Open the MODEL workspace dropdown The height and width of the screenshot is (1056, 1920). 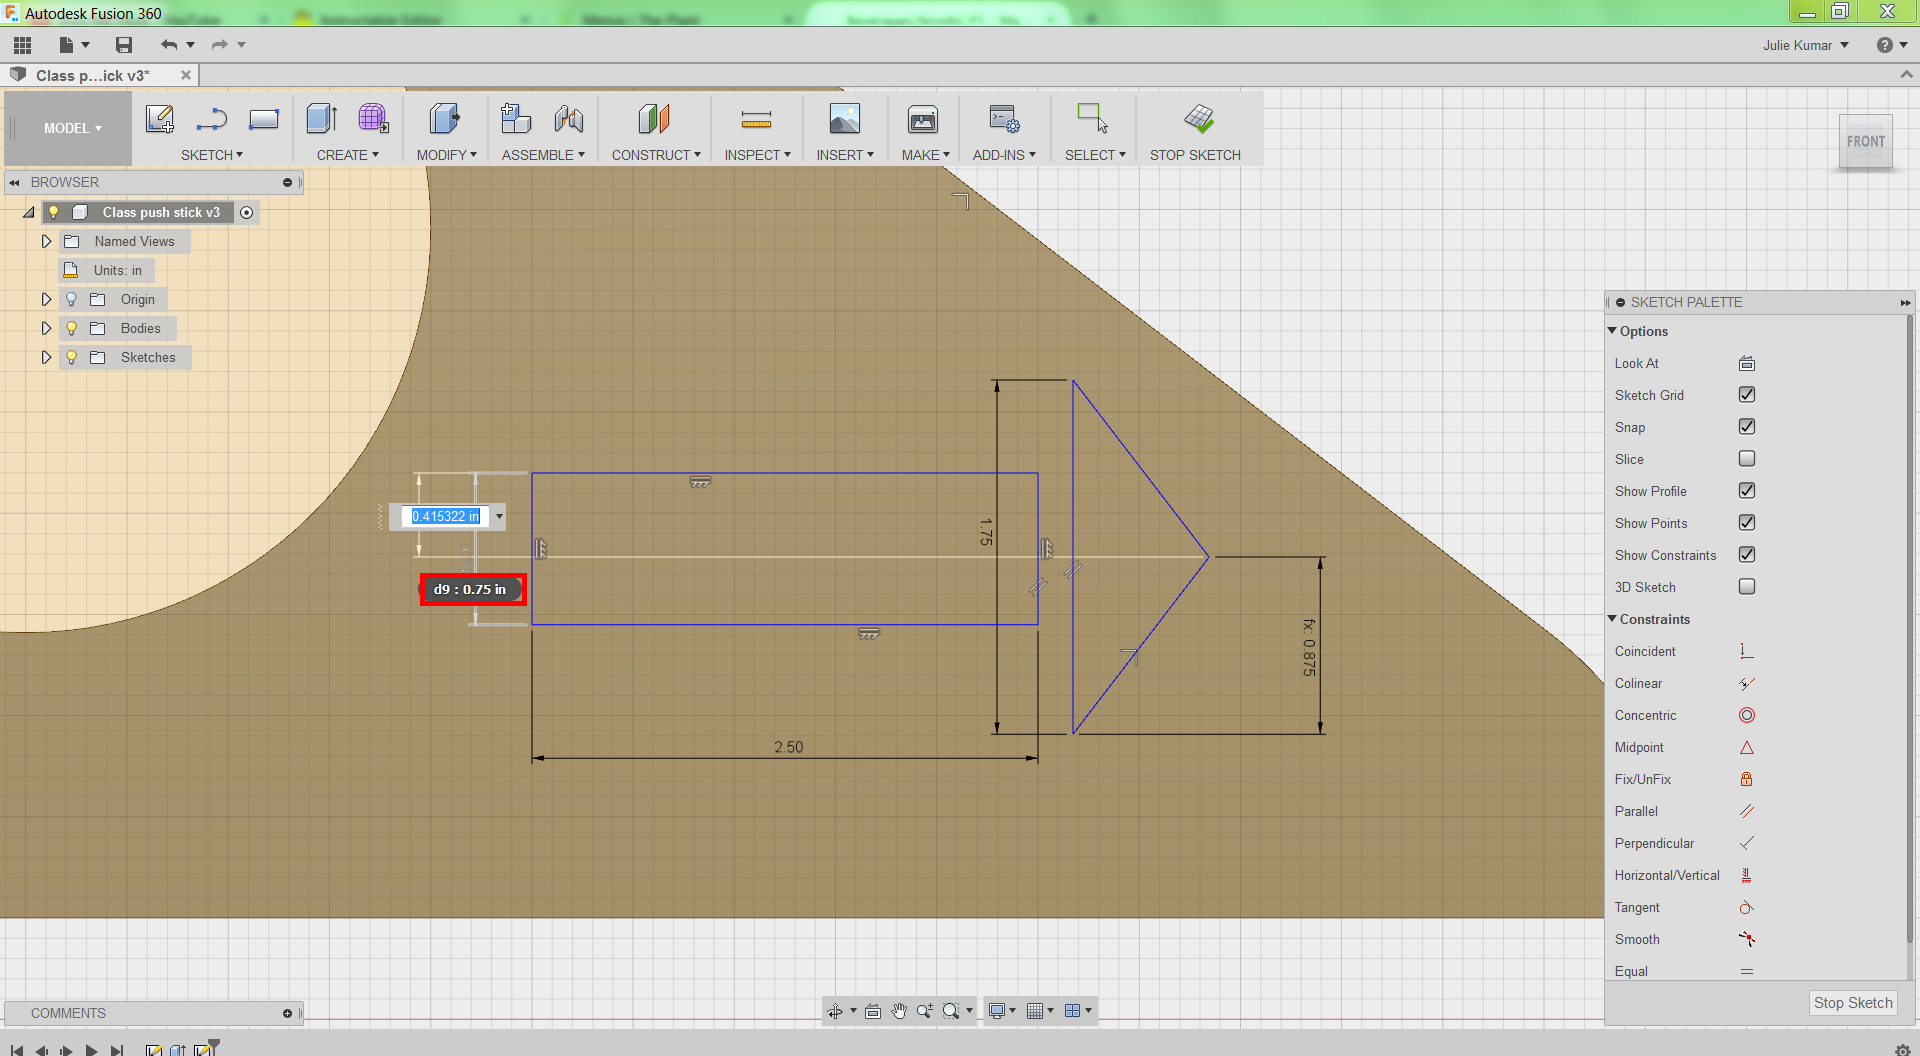coord(72,128)
